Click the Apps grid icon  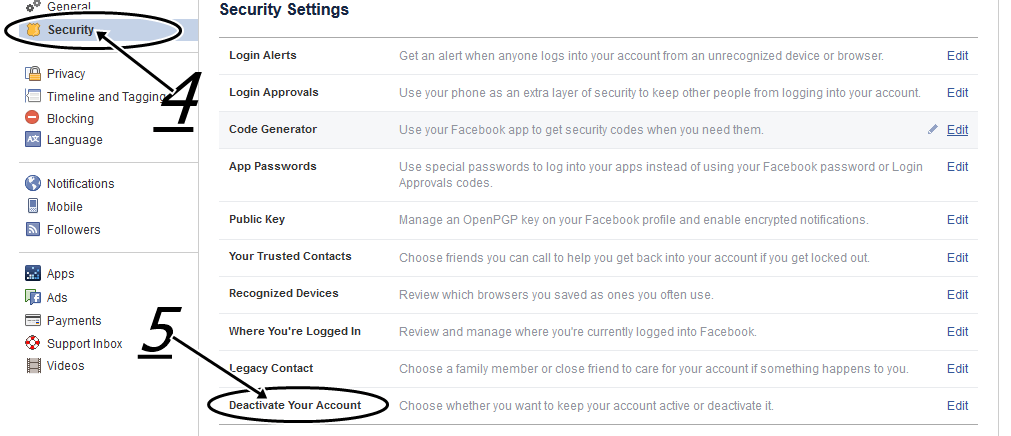coord(33,273)
